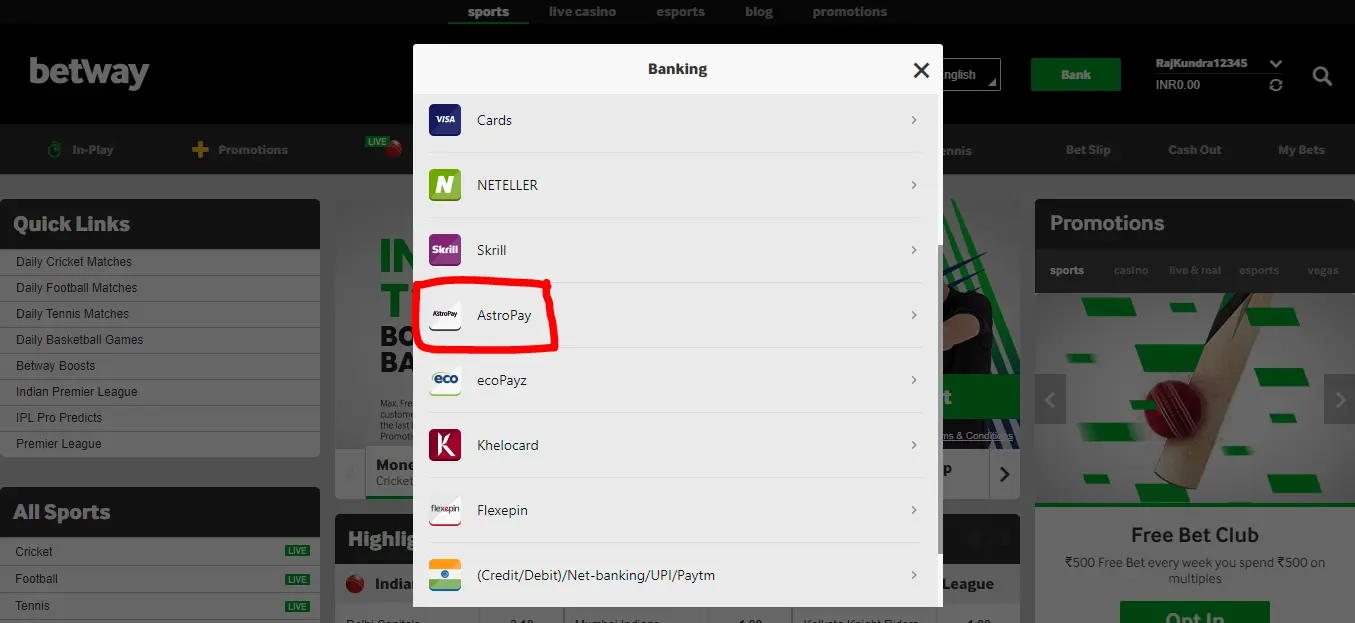The height and width of the screenshot is (623, 1355).
Task: Click the cricket bat promotion image
Action: (x=1195, y=398)
